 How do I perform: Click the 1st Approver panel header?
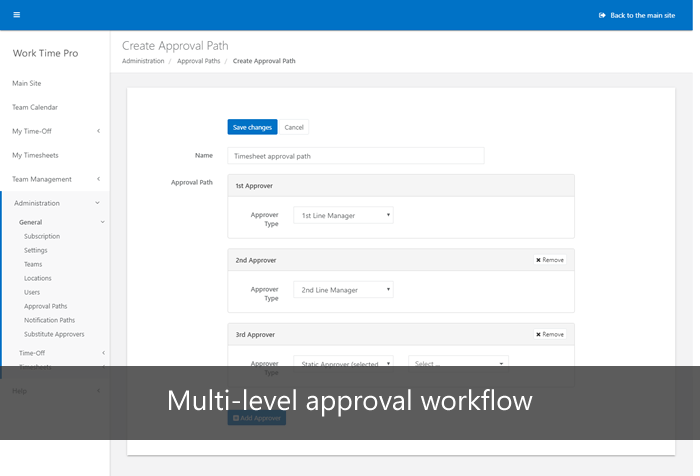(x=401, y=186)
